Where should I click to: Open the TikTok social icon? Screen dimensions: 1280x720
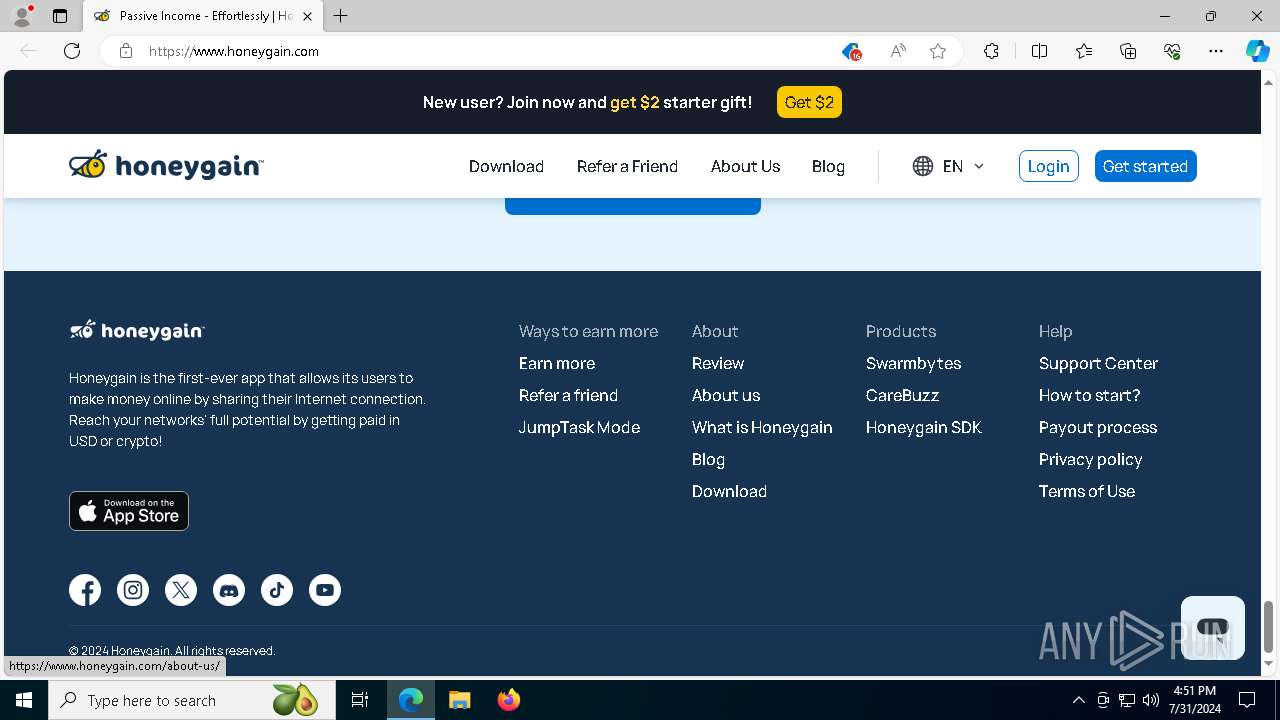(277, 590)
